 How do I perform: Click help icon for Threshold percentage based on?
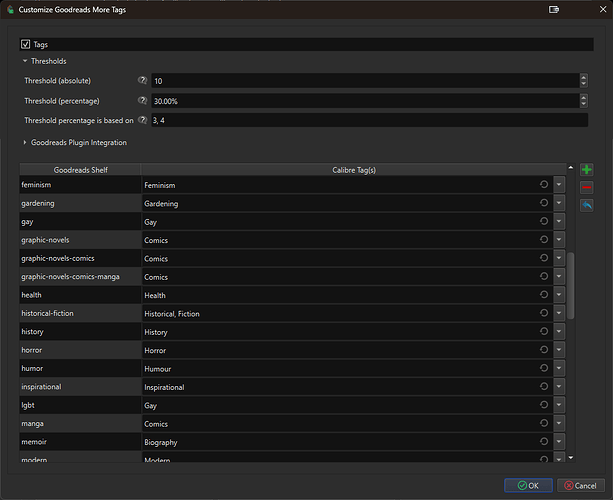[x=142, y=120]
